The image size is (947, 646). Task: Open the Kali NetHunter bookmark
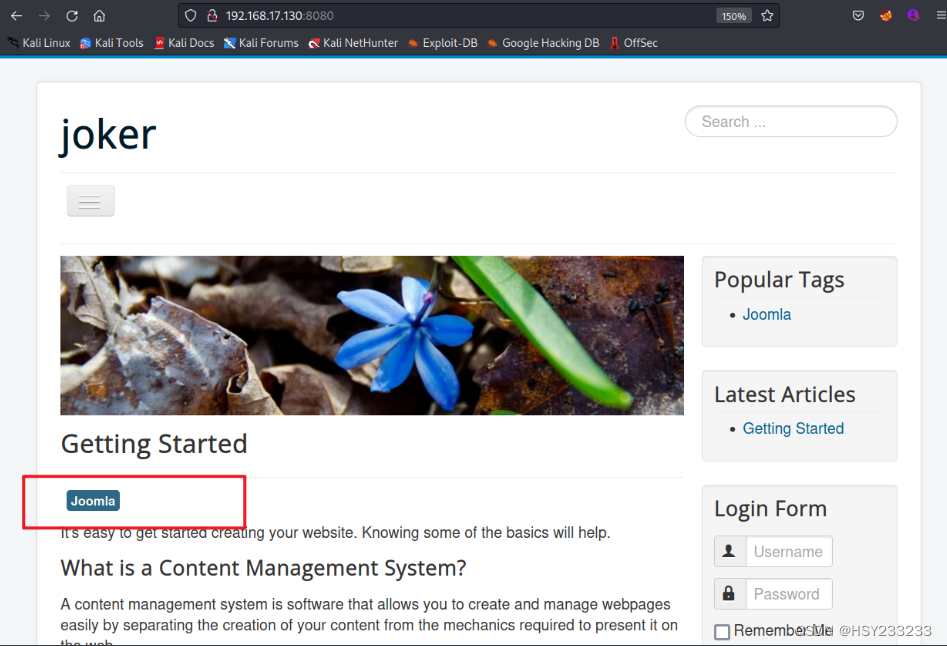(353, 43)
